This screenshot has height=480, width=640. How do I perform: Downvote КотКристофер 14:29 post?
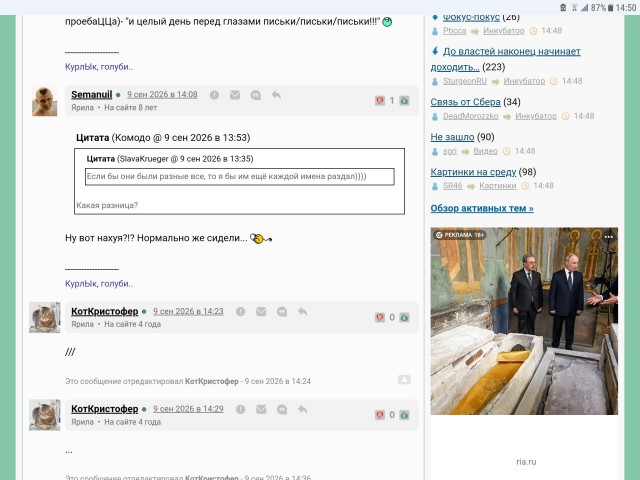pos(380,415)
